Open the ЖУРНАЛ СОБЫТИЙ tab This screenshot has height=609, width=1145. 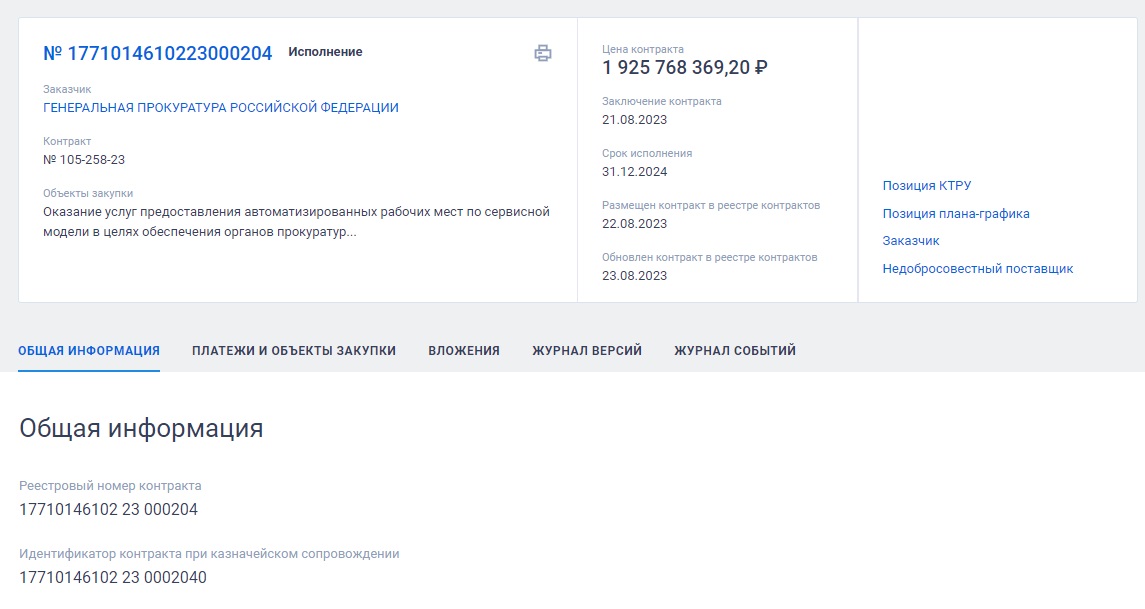735,351
